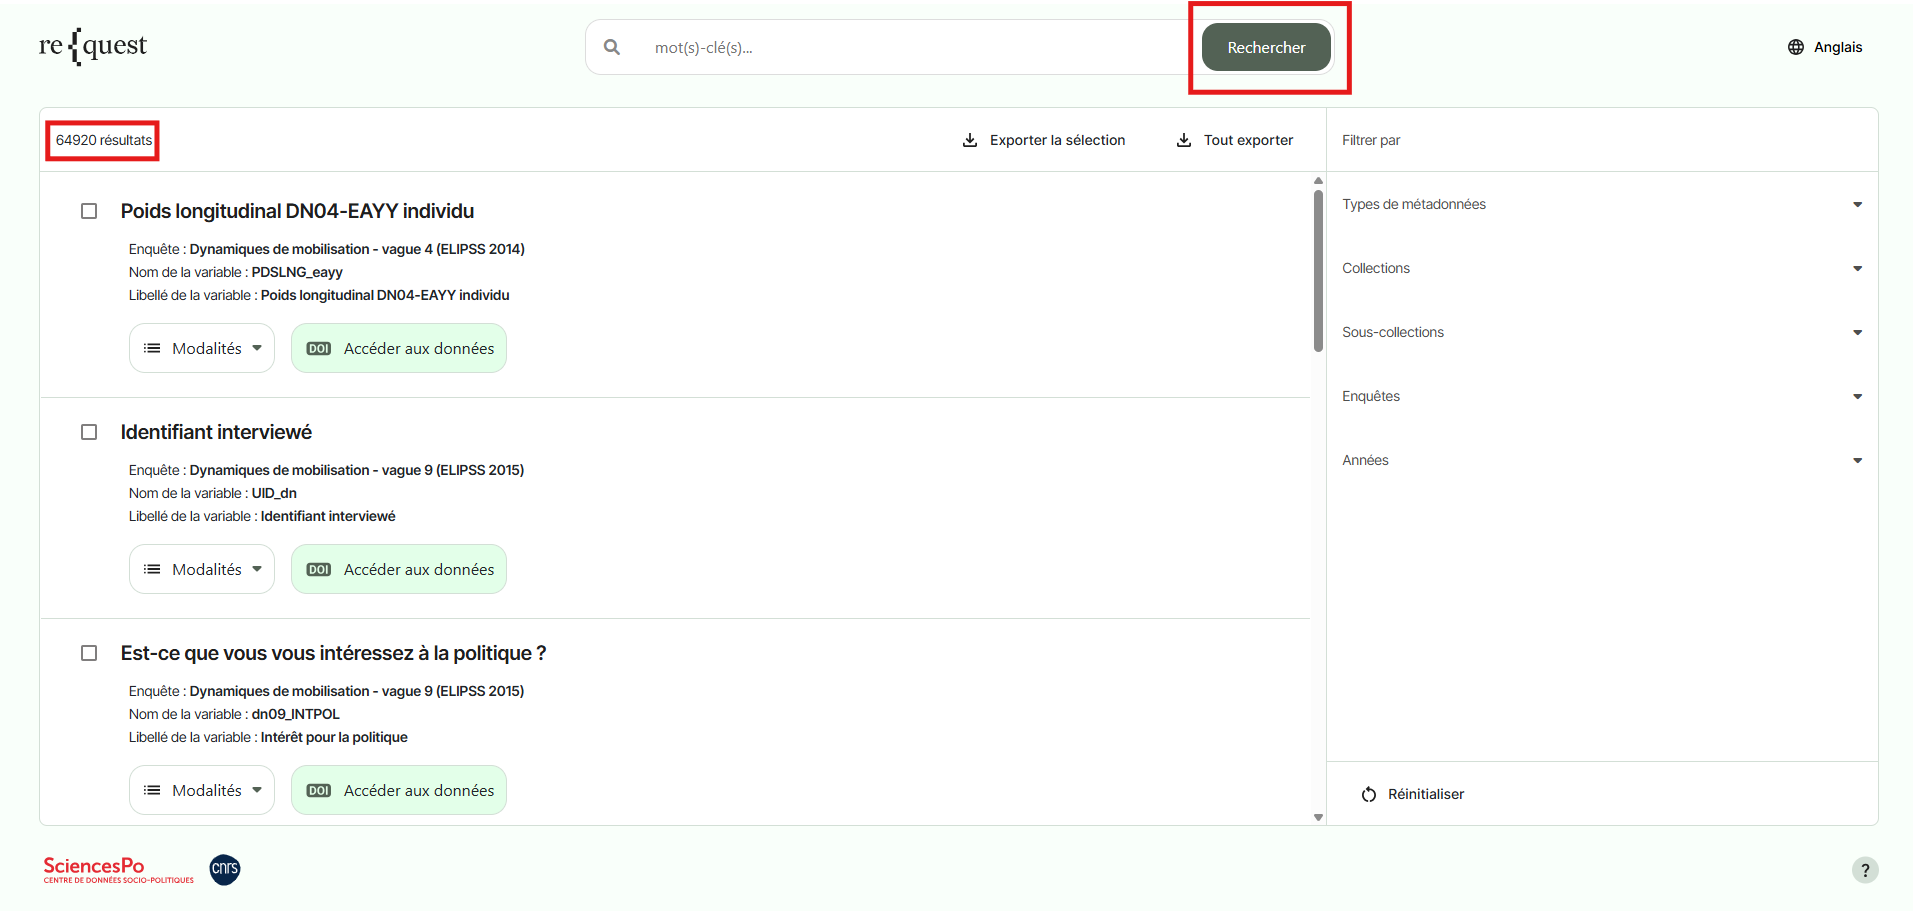Viewport: 1913px width, 911px height.
Task: Select the Poids longitudinal DN04-EAYY individu checkbox
Action: (89, 211)
